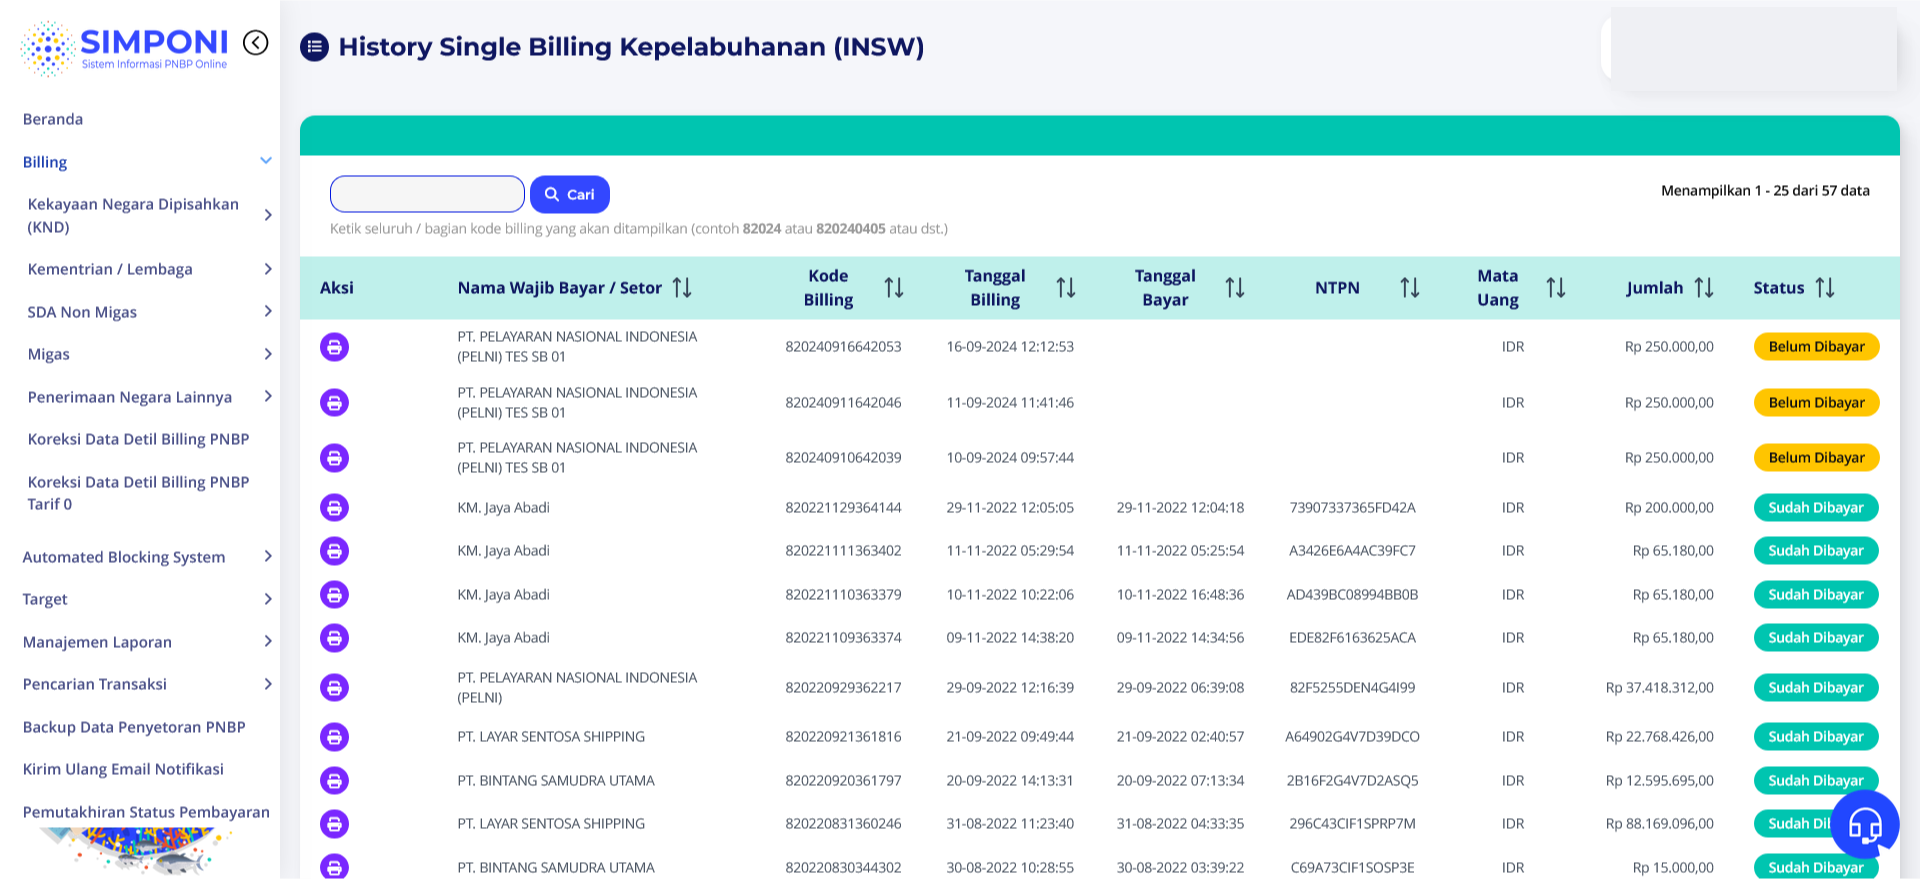Expand Pencarian Transaksi menu

(268, 684)
